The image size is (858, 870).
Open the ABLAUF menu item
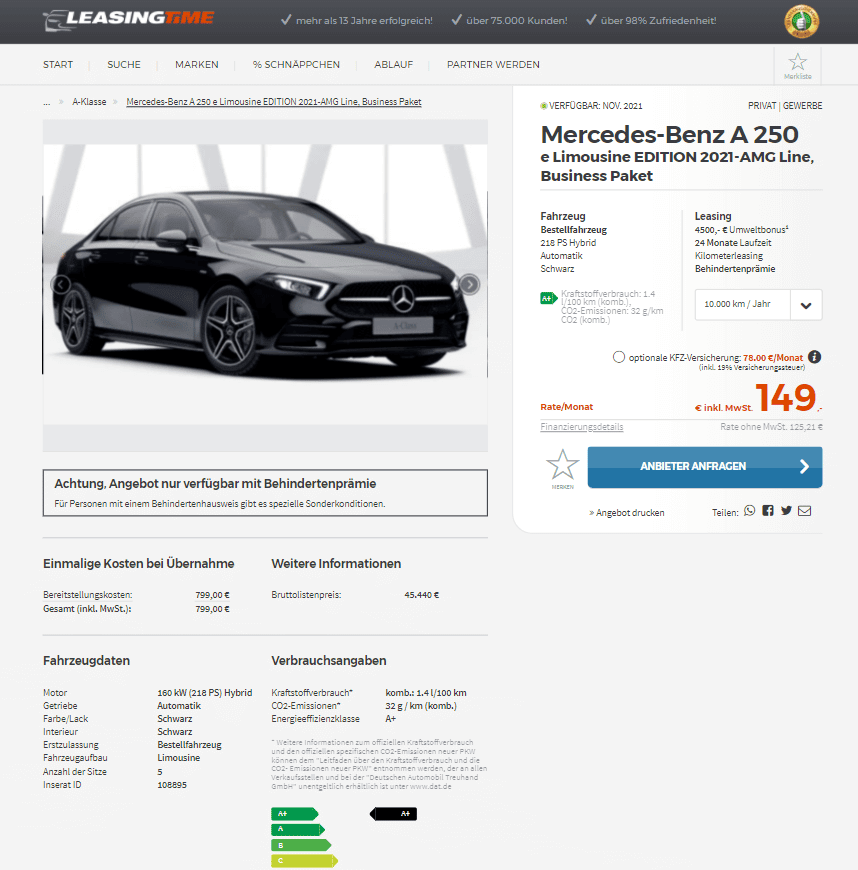coord(393,64)
